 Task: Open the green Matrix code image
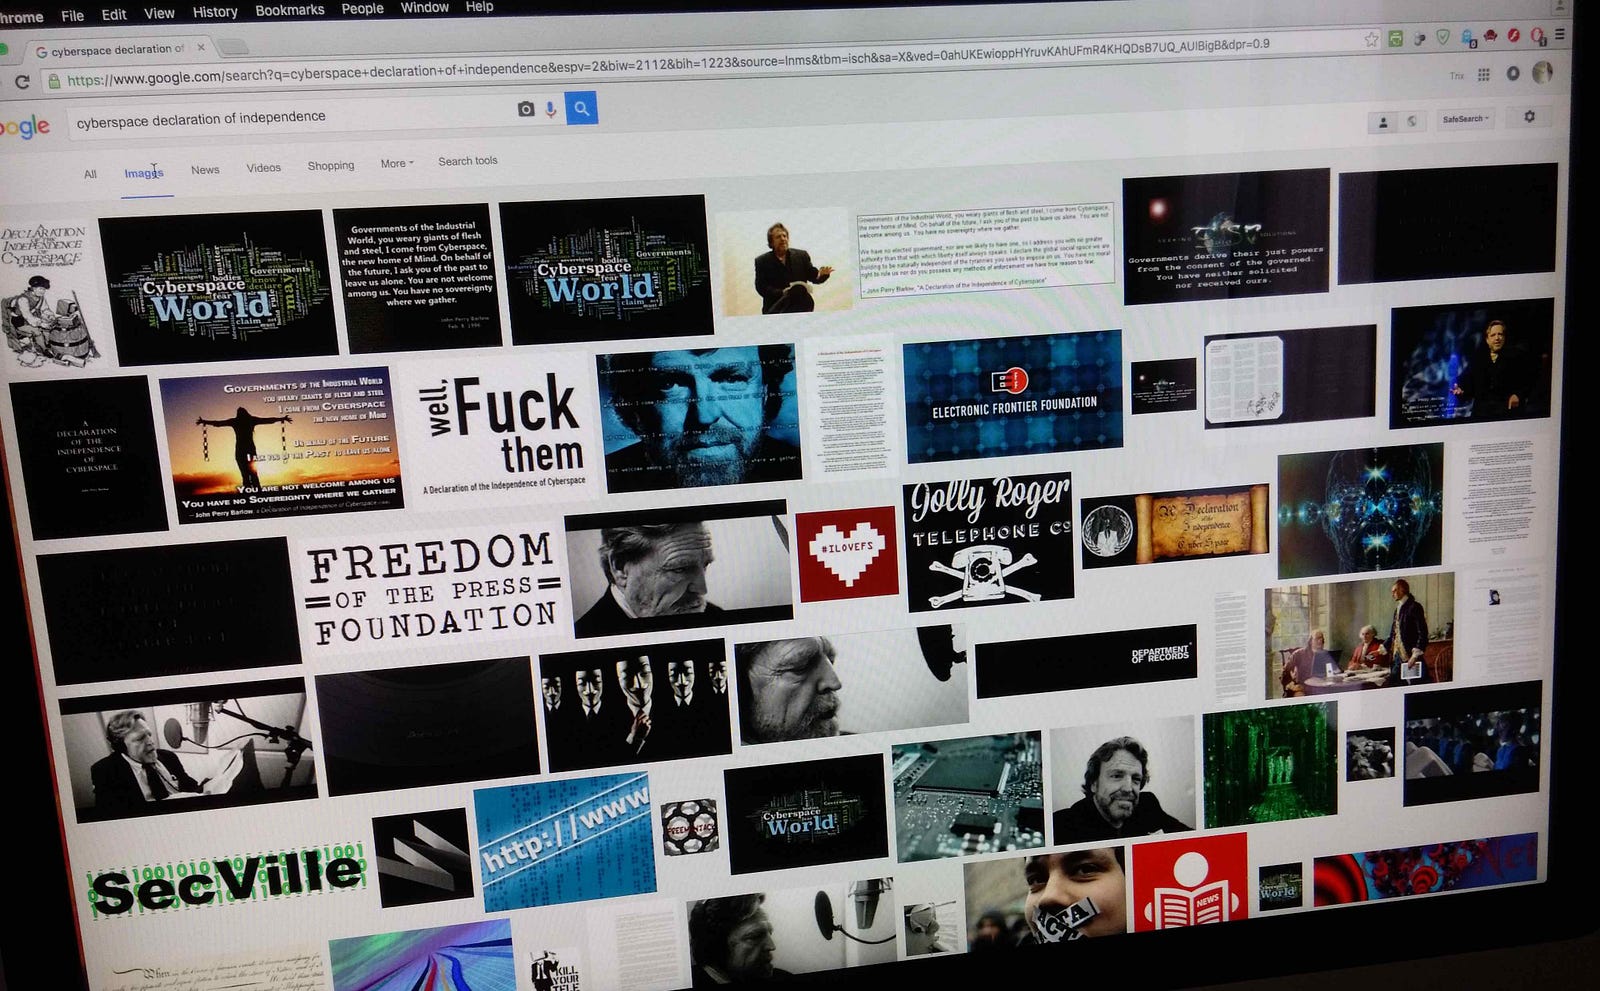pos(1269,764)
